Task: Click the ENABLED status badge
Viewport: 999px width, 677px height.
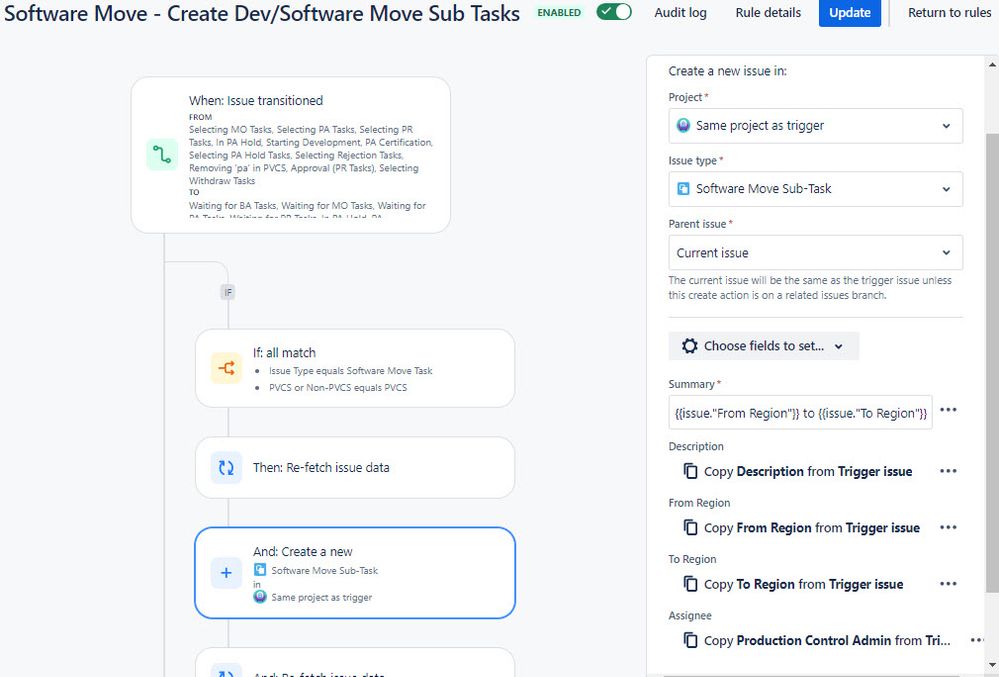Action: click(559, 13)
